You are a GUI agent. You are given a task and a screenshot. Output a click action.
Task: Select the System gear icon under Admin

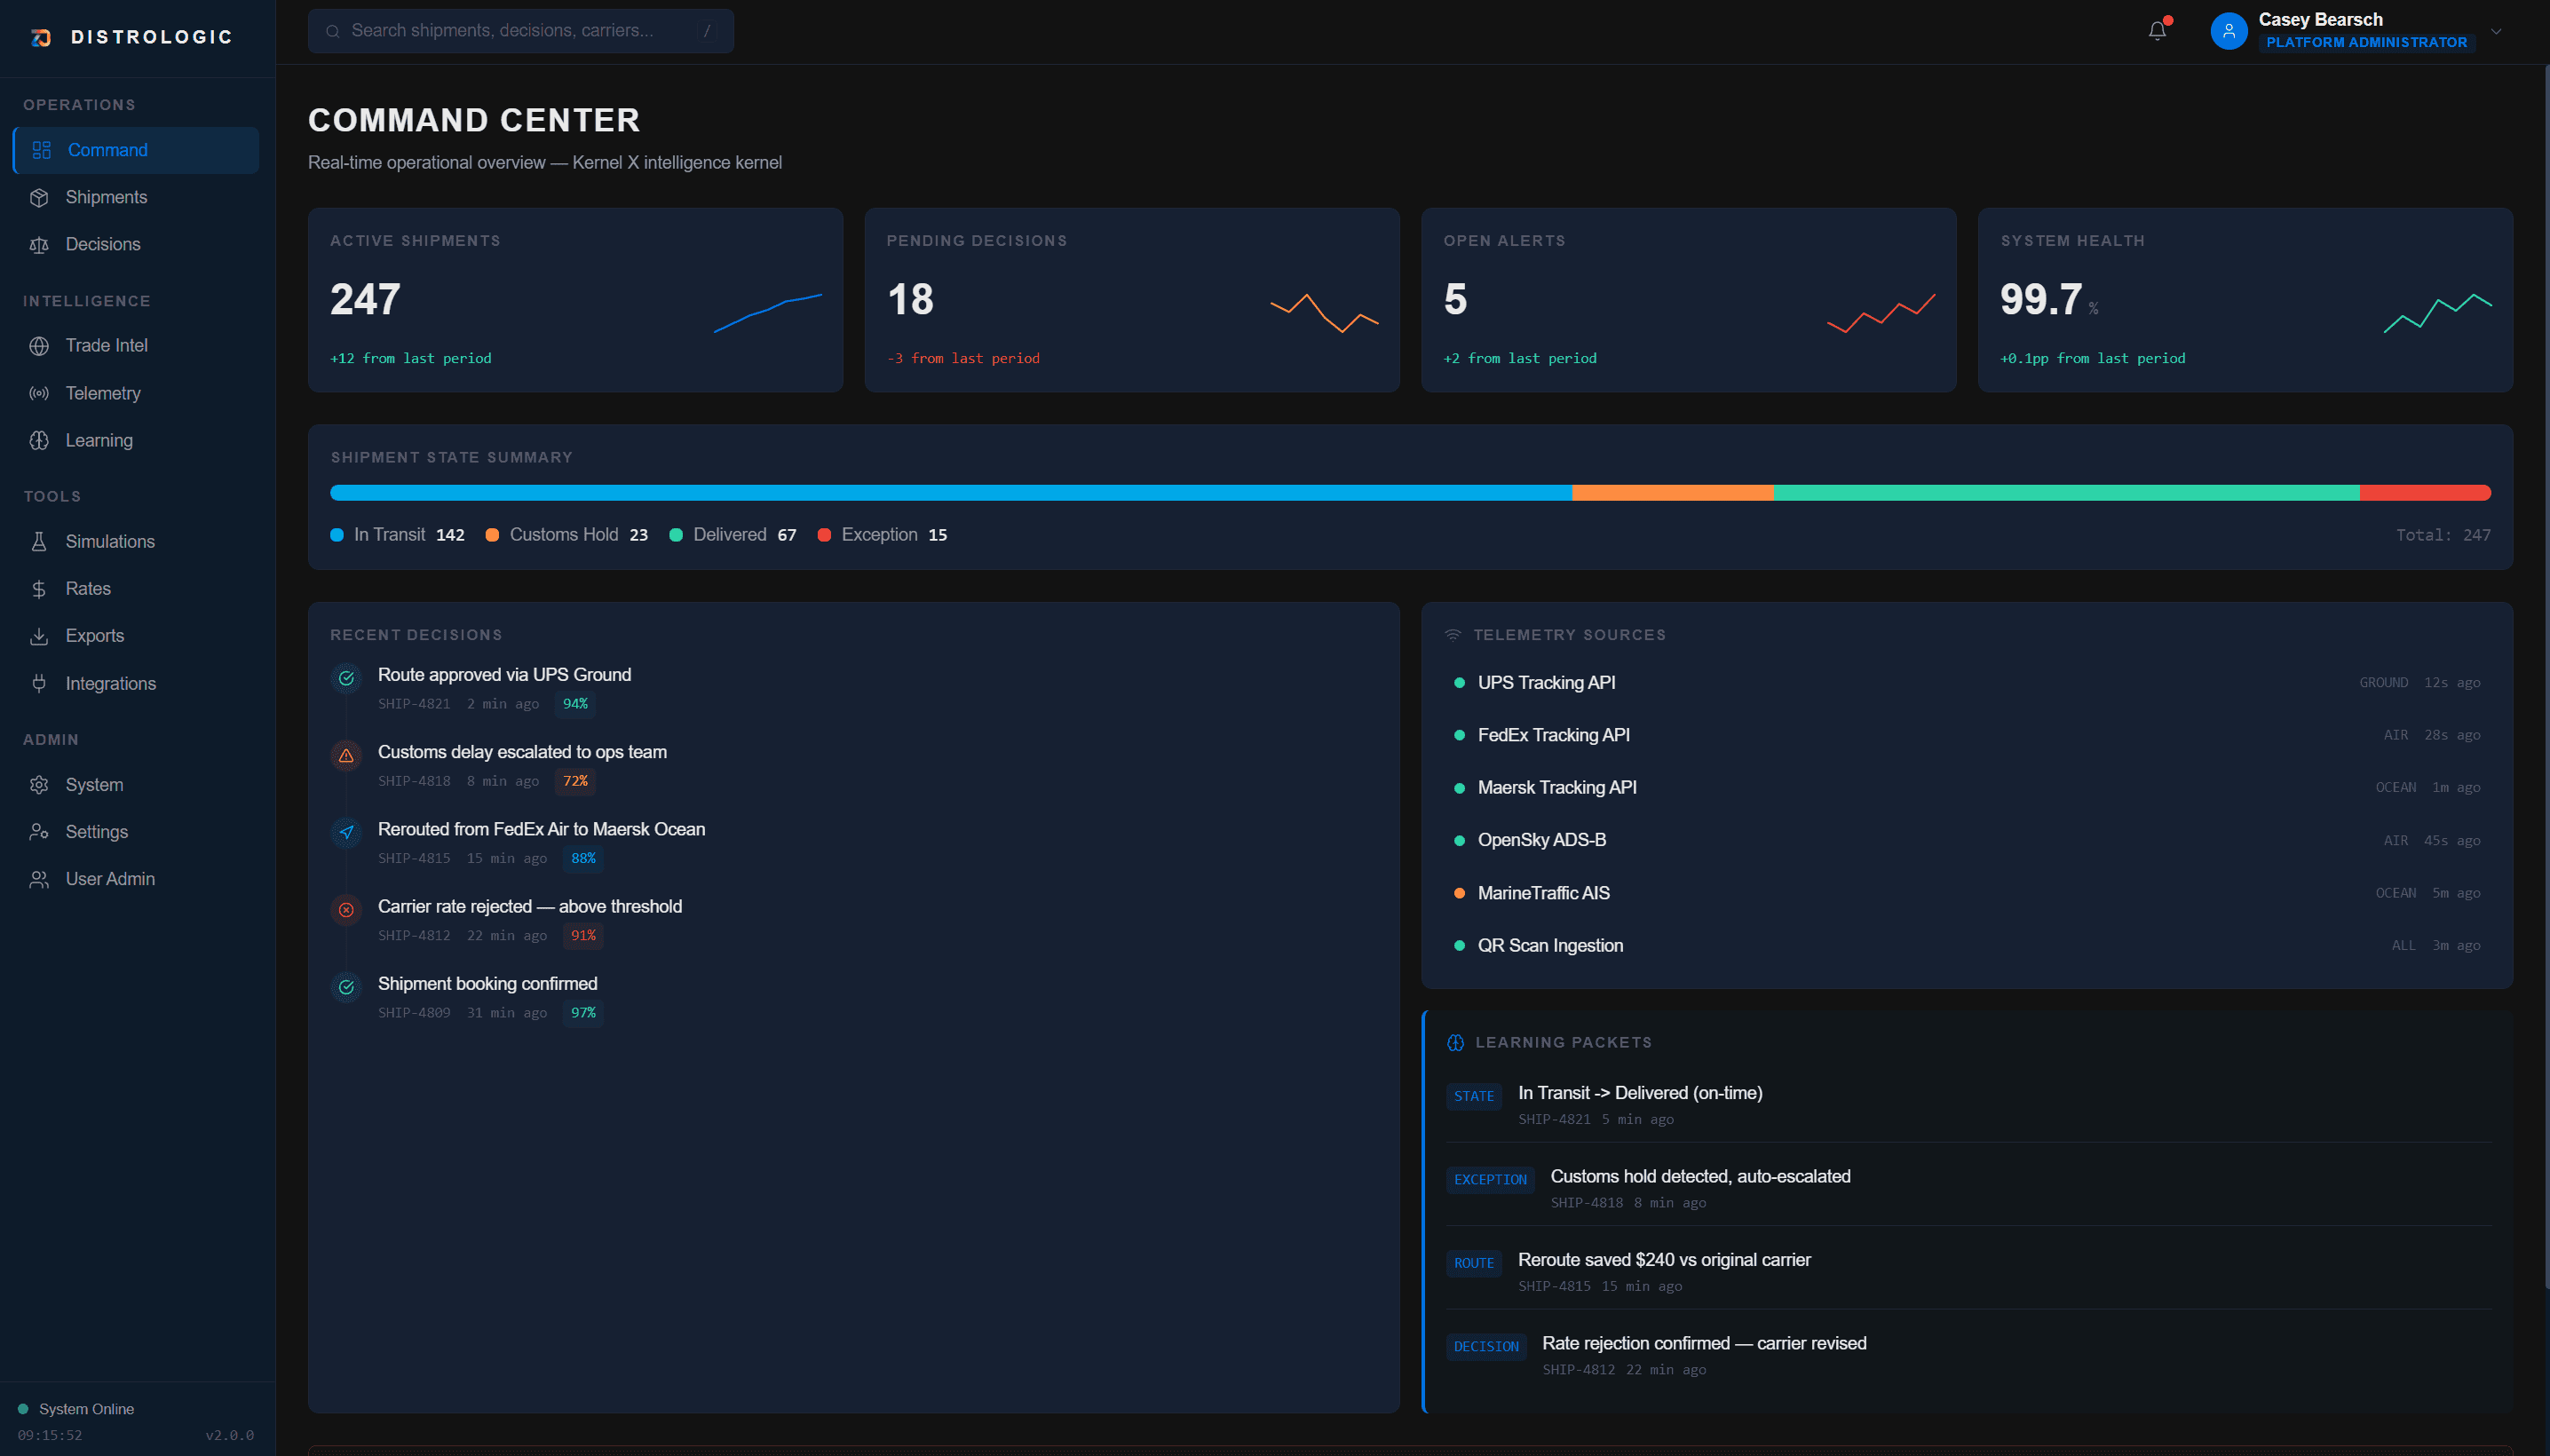point(40,784)
